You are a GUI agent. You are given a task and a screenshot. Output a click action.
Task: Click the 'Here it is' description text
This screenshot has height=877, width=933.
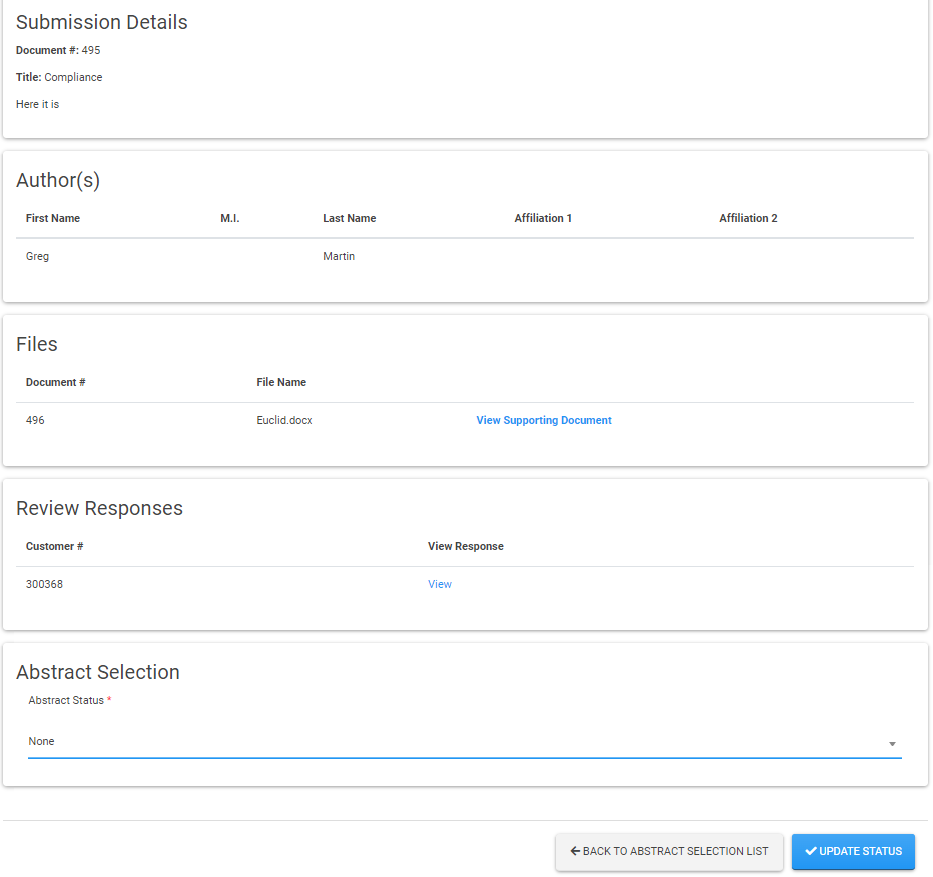[37, 104]
